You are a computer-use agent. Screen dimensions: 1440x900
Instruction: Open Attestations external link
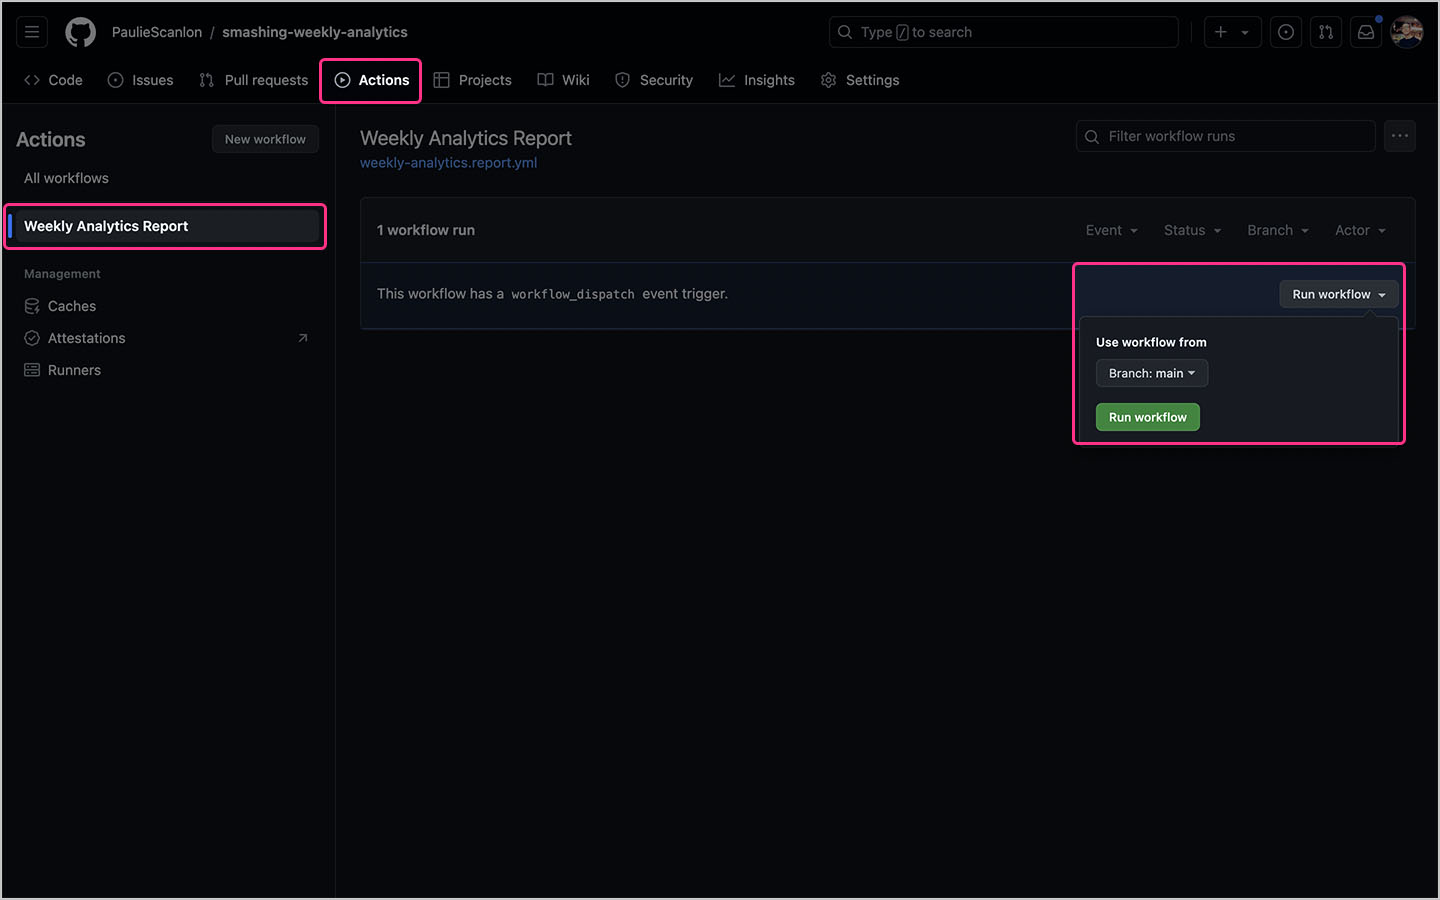click(86, 338)
